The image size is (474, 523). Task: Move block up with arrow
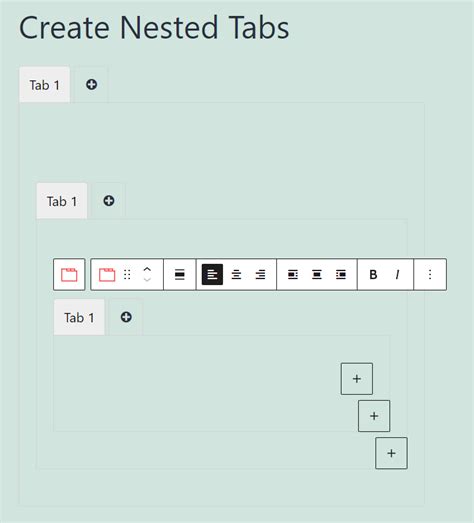tap(147, 270)
